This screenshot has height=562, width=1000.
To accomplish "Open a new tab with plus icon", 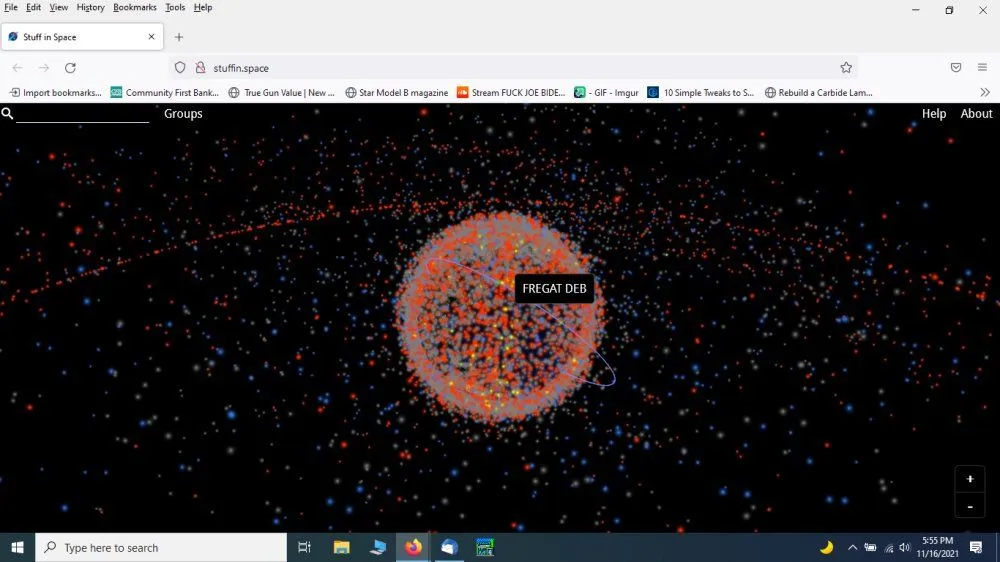I will [x=179, y=37].
